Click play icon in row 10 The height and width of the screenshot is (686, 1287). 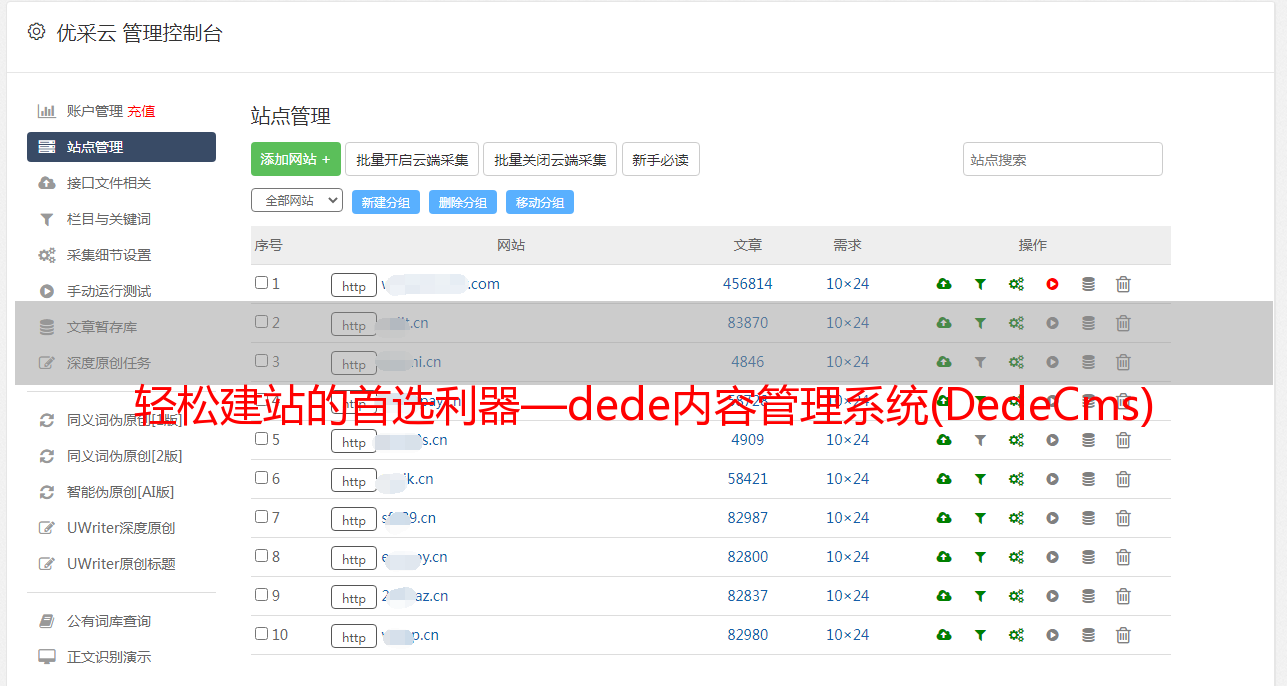tap(1052, 635)
